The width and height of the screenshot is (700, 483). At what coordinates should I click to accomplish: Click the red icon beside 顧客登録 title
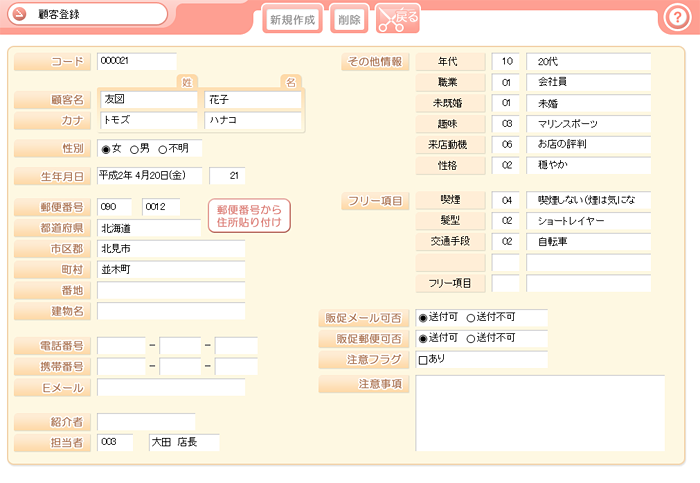19,14
